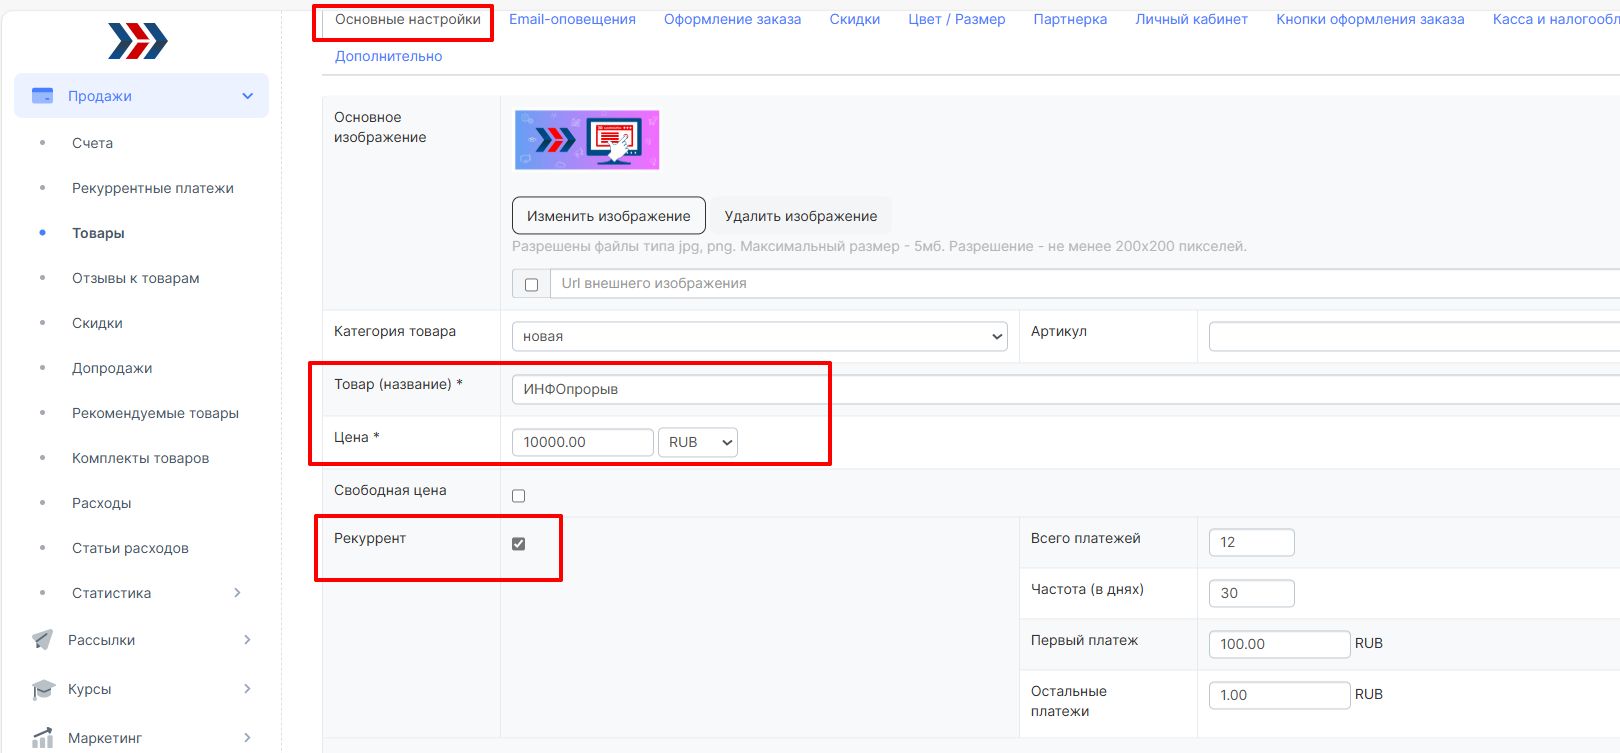1620x753 pixels.
Task: Click the Продажи card icon in sidebar
Action: tap(42, 96)
